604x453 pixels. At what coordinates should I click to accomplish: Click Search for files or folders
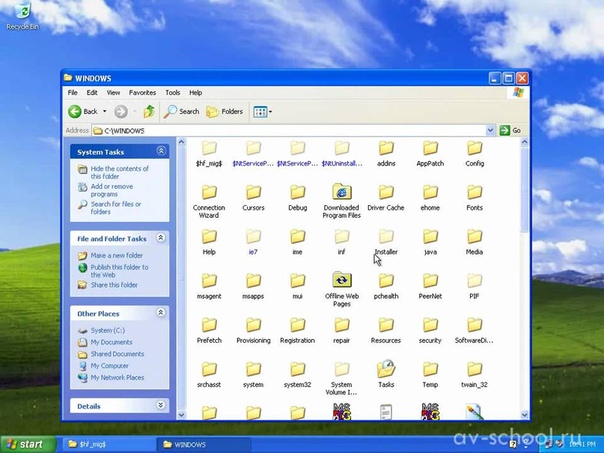coord(116,208)
